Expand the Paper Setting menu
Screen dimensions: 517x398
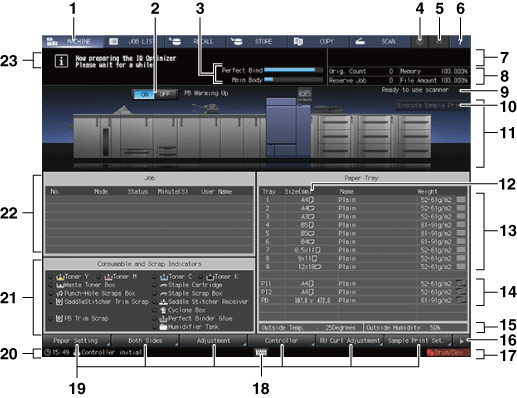point(76,341)
